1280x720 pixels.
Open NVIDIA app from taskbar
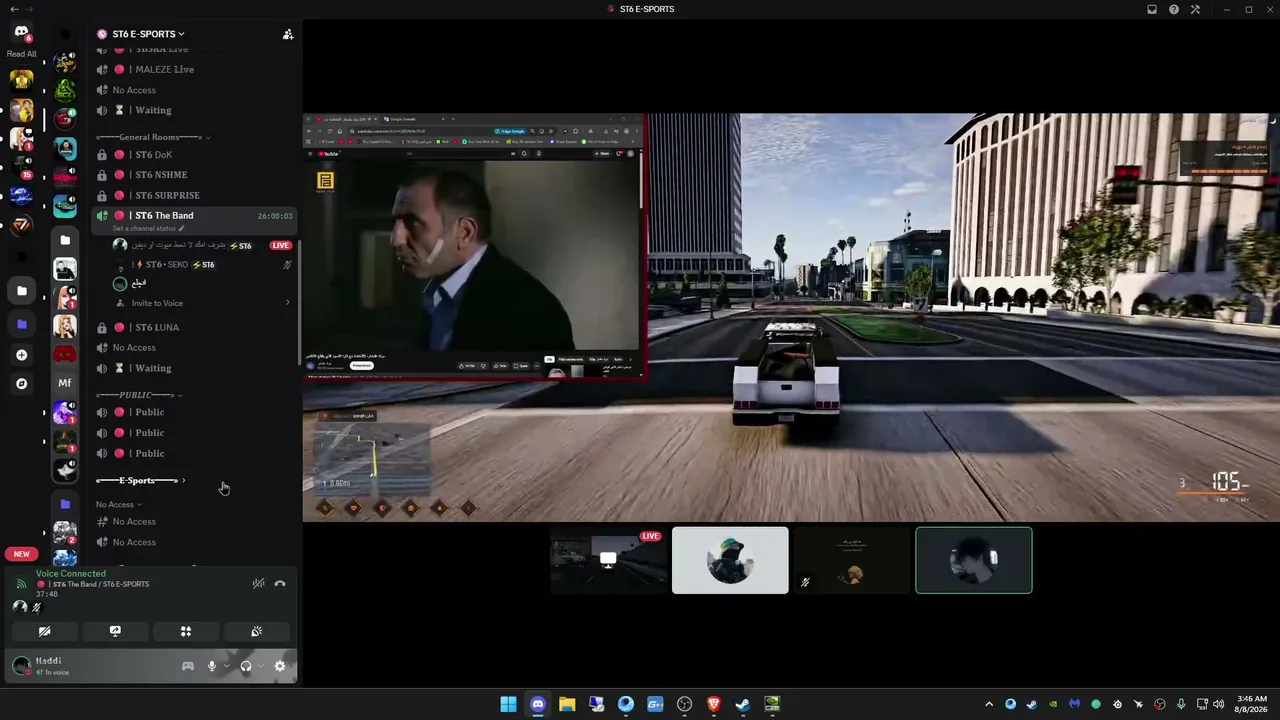tap(772, 704)
